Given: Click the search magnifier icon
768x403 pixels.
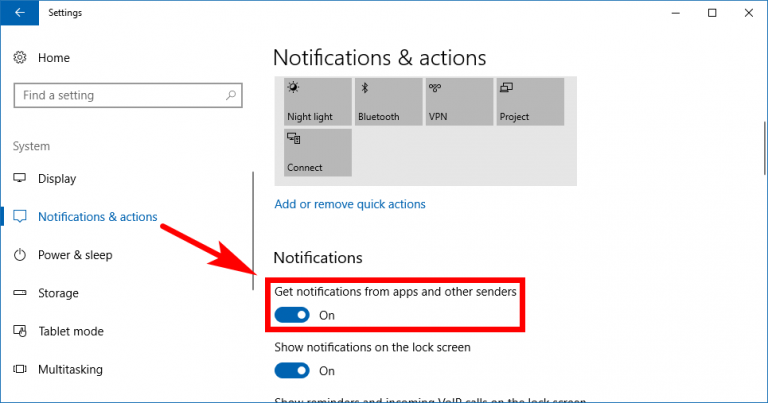Looking at the screenshot, I should click(231, 95).
